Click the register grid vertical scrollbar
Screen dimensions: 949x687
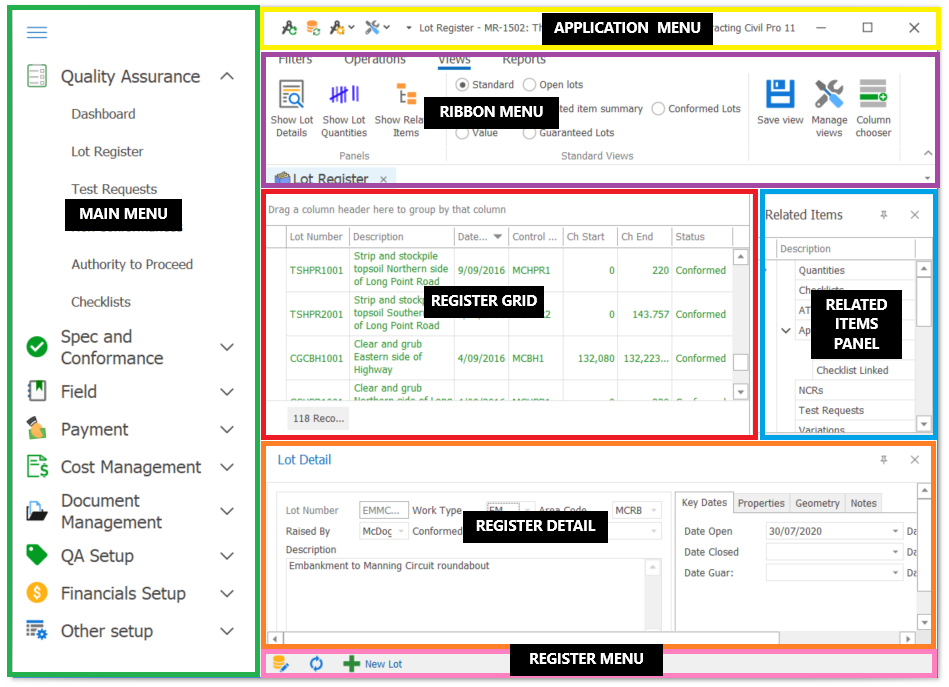pyautogui.click(x=740, y=320)
